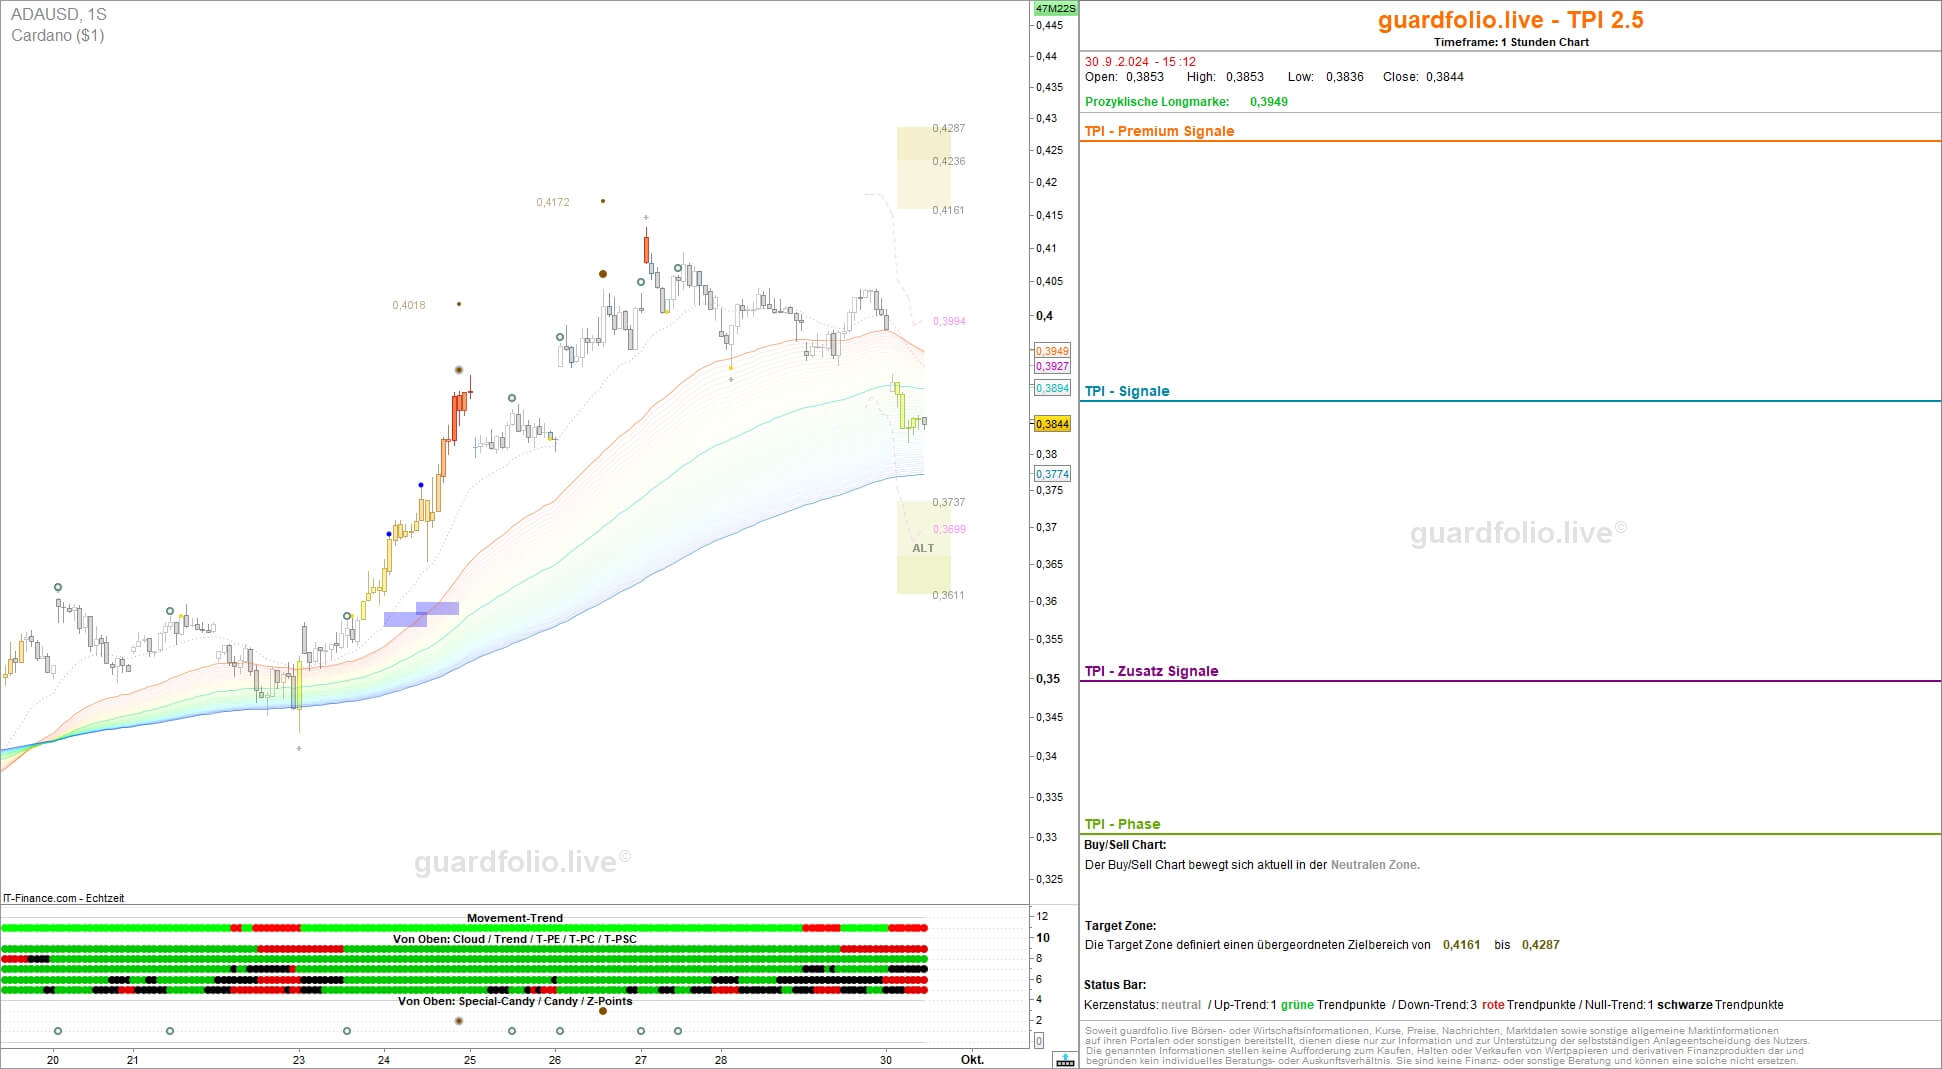The image size is (1942, 1069).
Task: Click the 0,3611 lower zone label
Action: [948, 595]
